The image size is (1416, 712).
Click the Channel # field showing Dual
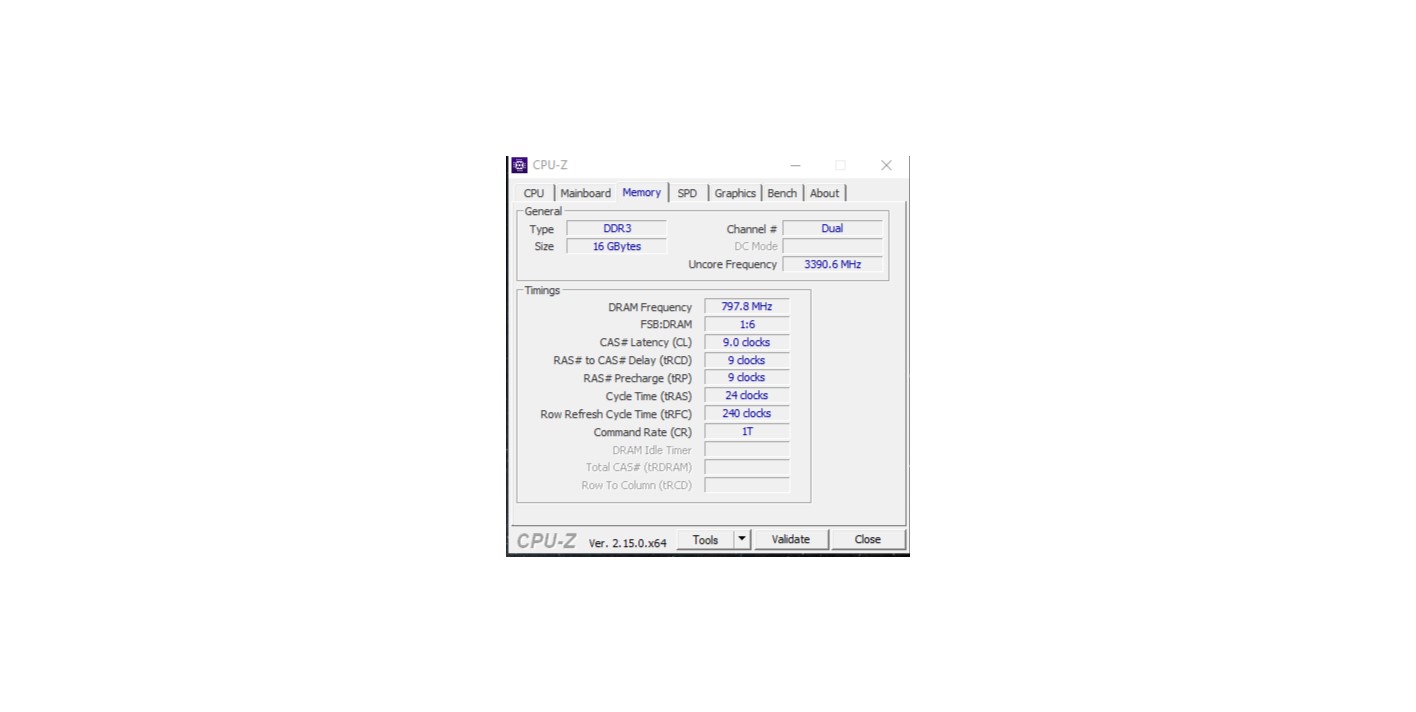832,229
